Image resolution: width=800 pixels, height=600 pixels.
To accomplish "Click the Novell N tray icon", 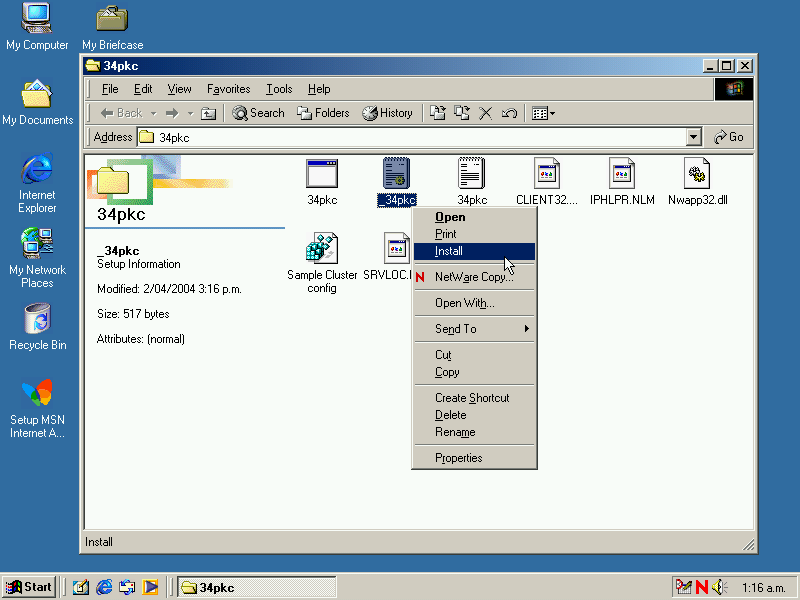I will pyautogui.click(x=702, y=587).
